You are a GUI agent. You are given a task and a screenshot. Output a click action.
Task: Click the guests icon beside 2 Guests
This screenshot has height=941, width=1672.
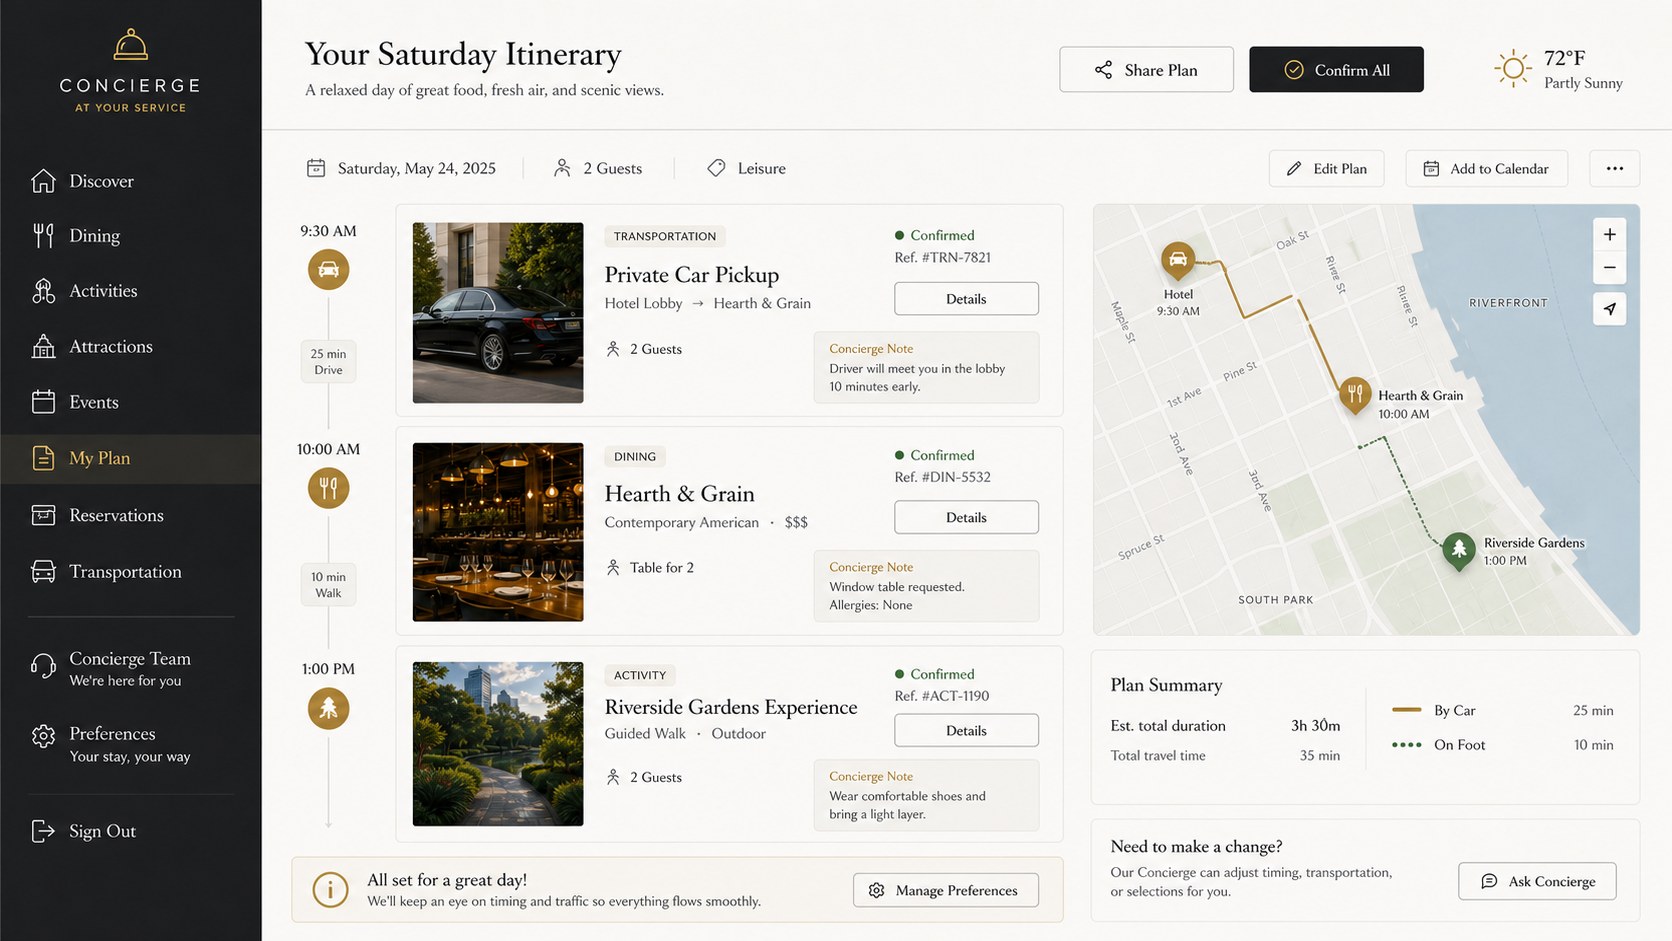[562, 168]
